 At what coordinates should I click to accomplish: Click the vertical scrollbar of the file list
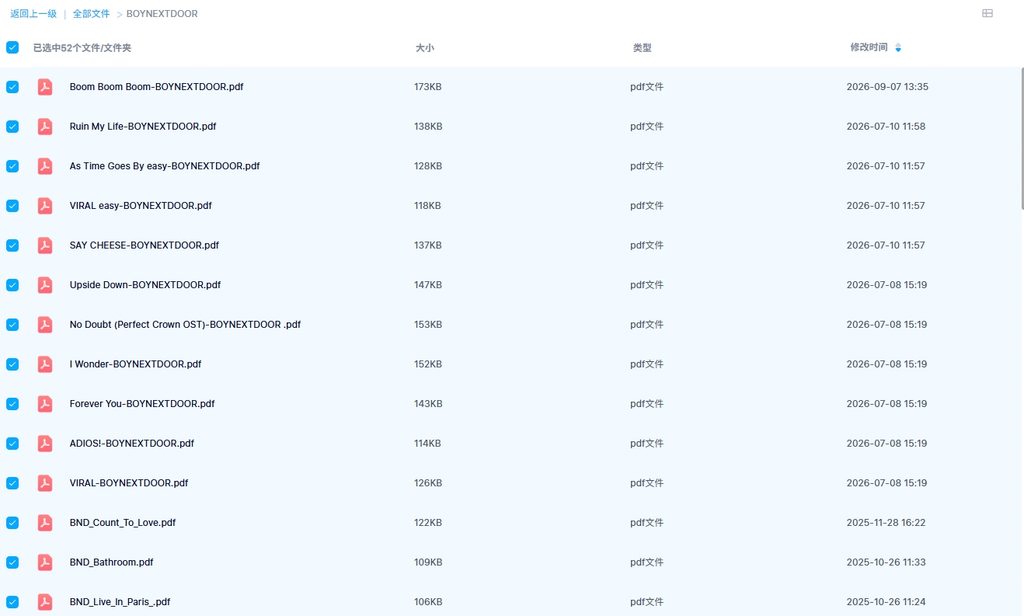[x=1022, y=138]
